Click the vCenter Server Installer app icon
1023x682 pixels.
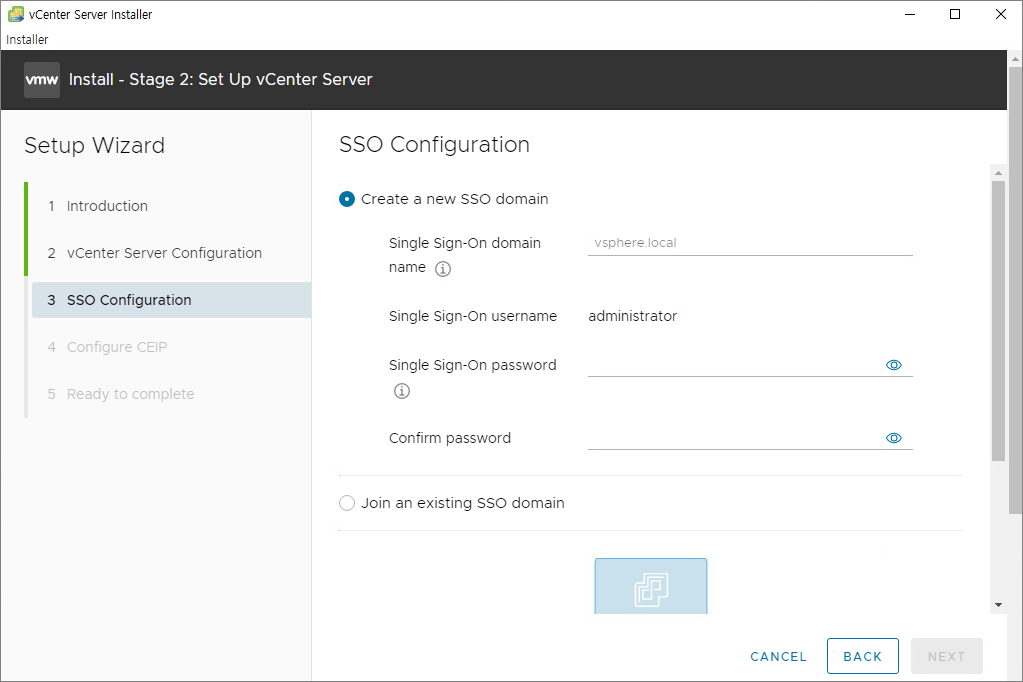pyautogui.click(x=16, y=14)
